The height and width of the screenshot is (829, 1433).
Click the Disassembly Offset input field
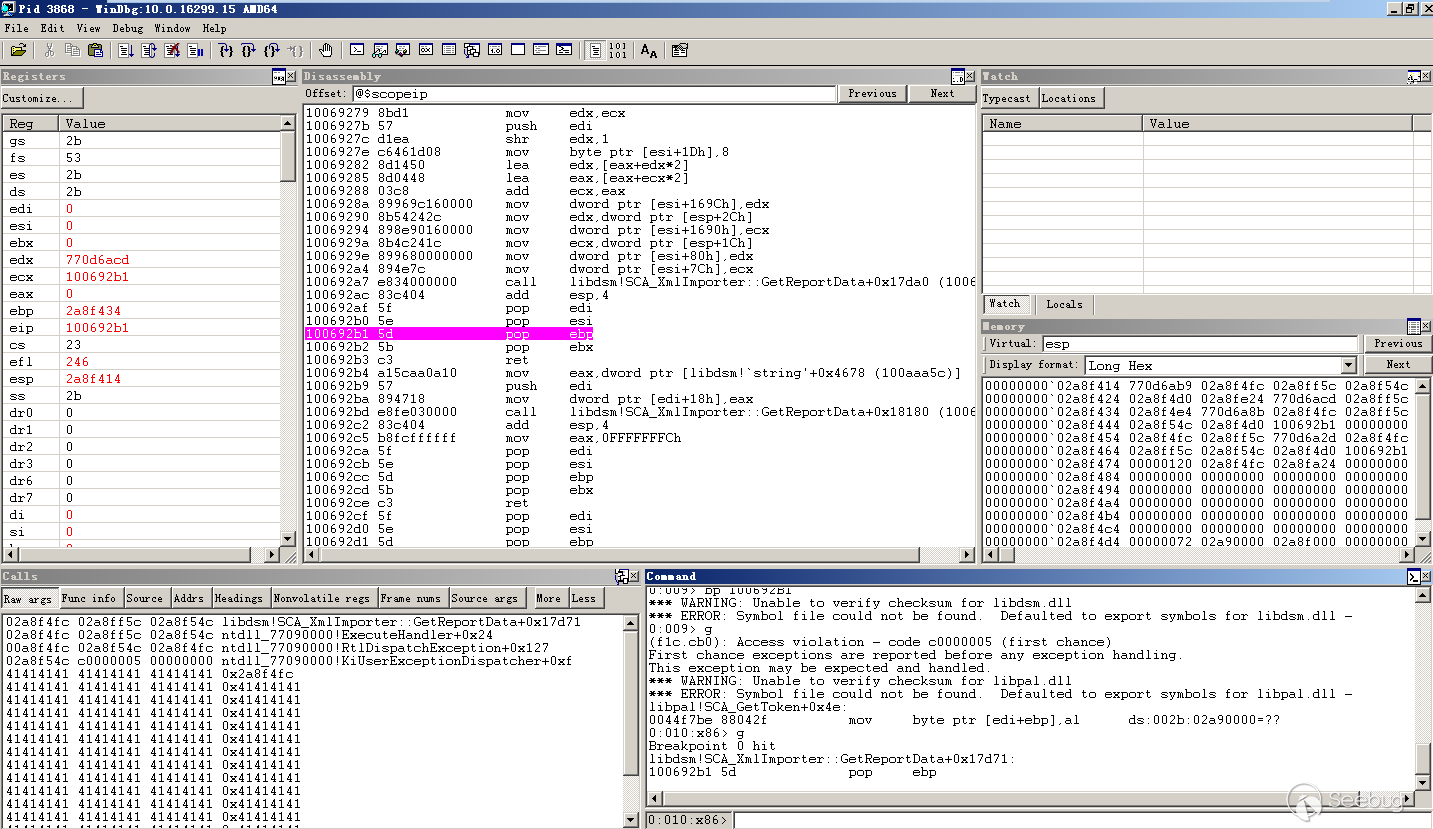click(x=593, y=94)
